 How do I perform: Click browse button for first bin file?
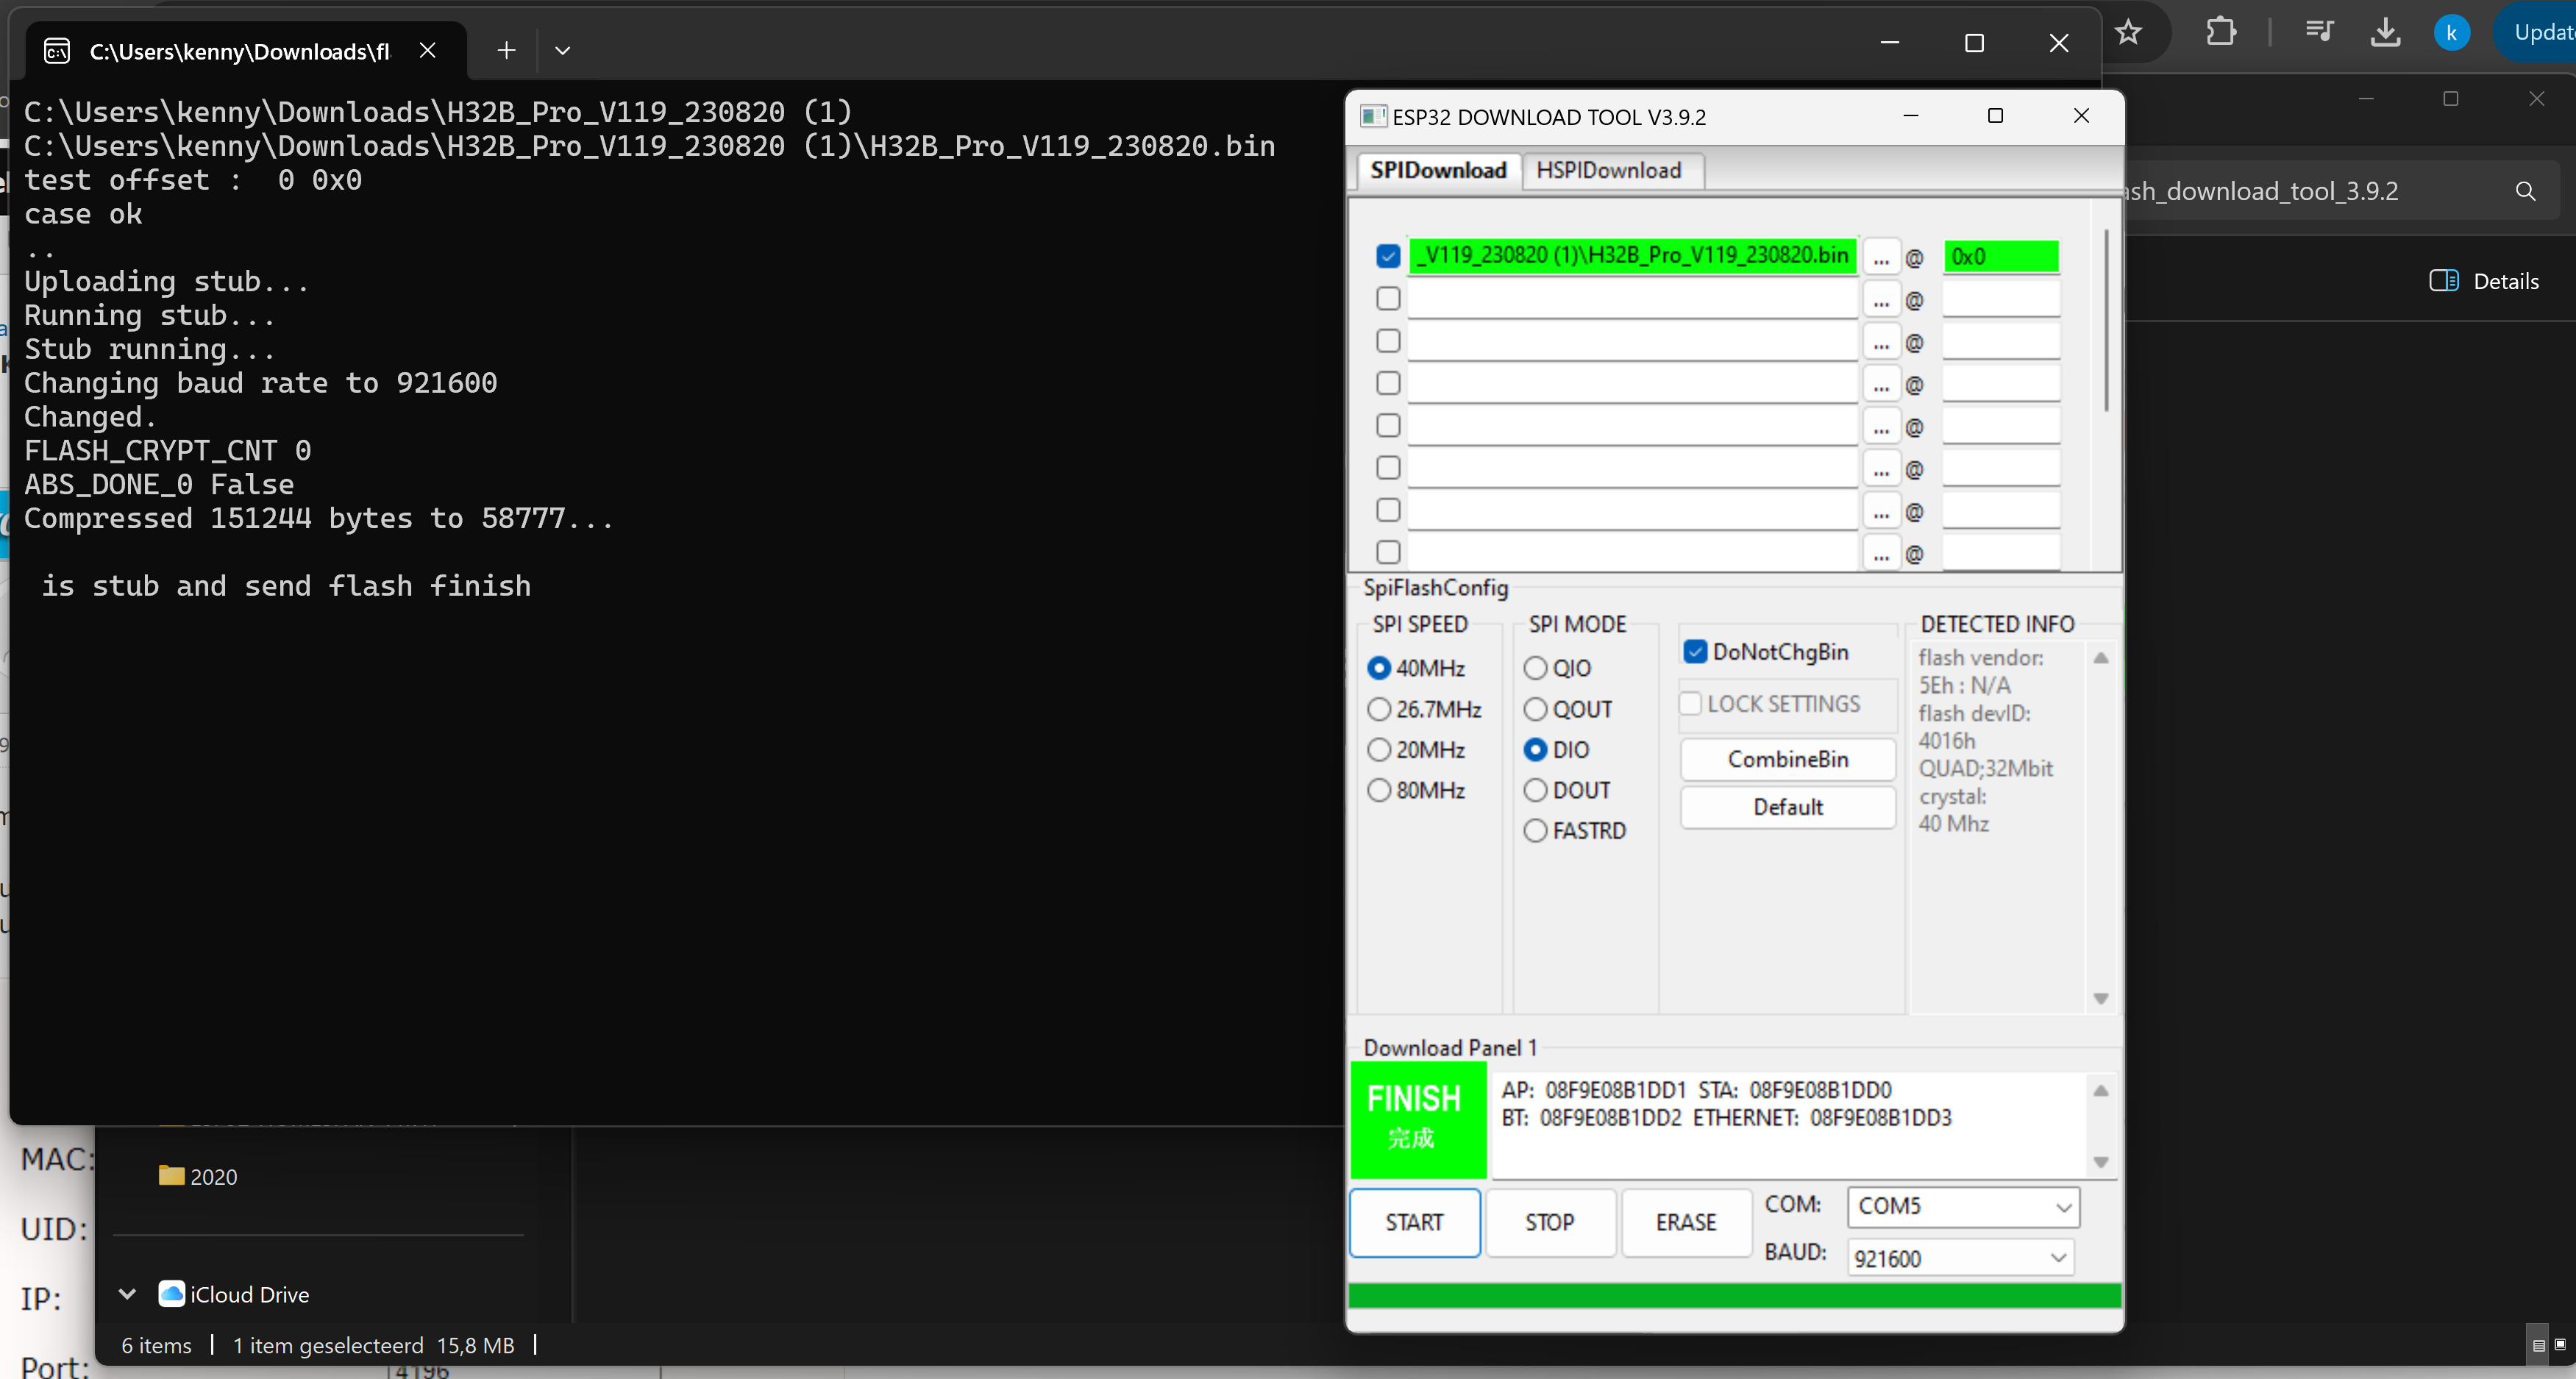point(1881,257)
